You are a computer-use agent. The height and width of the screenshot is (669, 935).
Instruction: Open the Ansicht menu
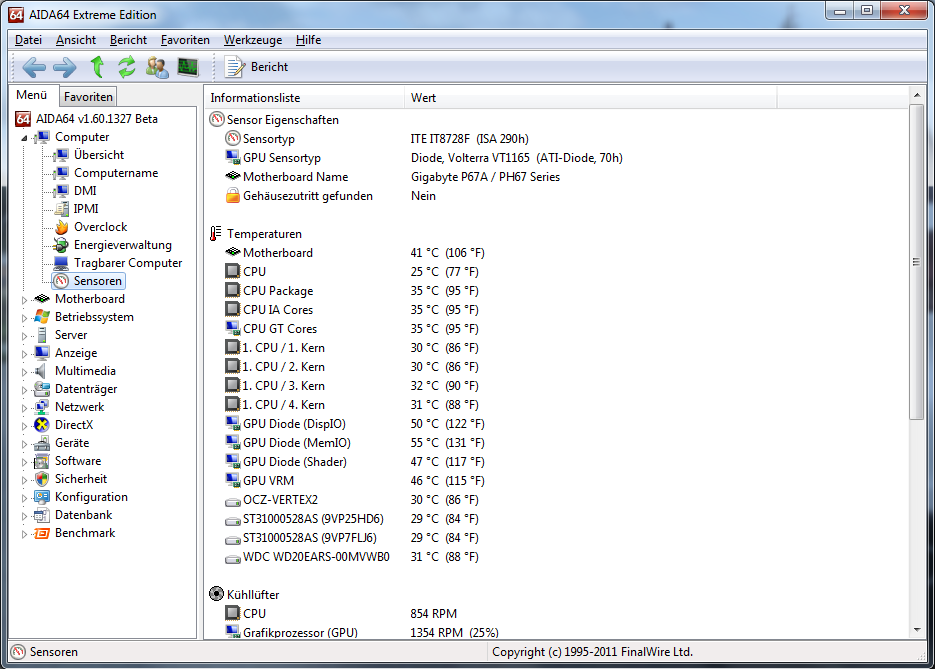click(x=76, y=40)
